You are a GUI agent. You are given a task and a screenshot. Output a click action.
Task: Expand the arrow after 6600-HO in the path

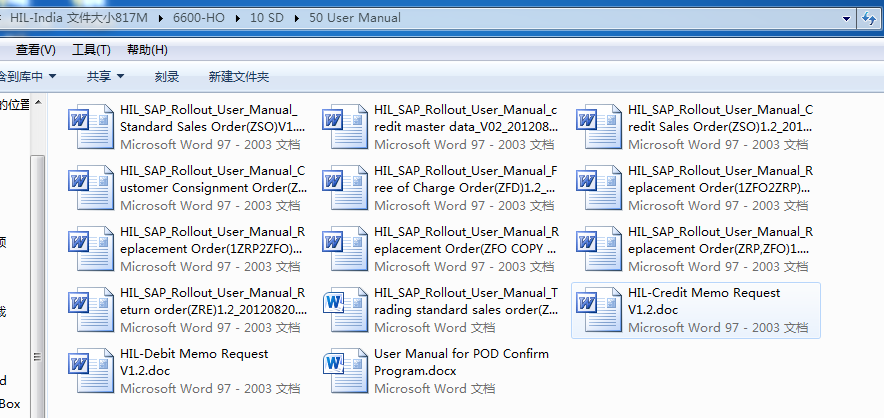[x=238, y=18]
